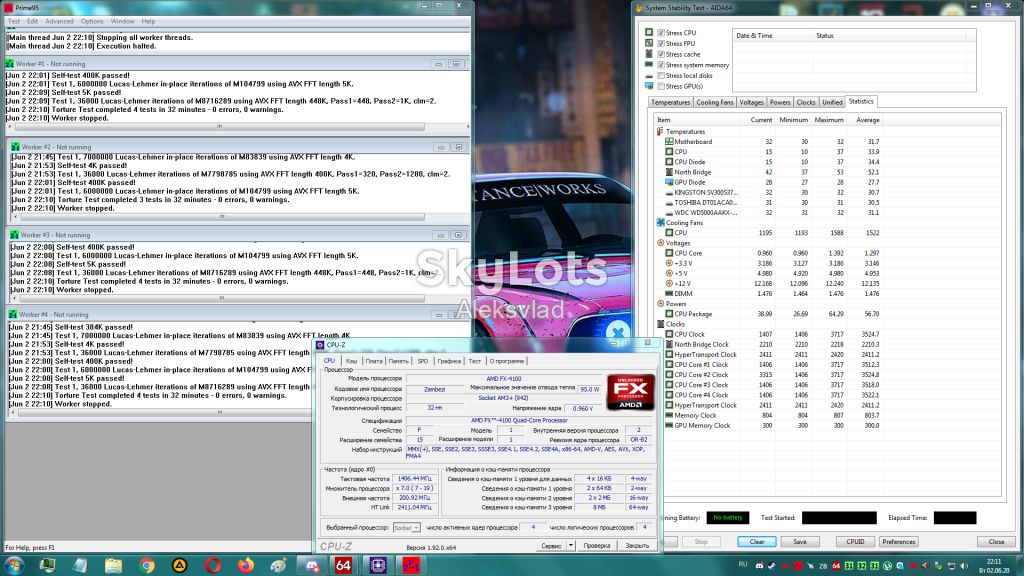1024x576 pixels.
Task: Open the Options menu in Prime95
Action: tap(92, 22)
